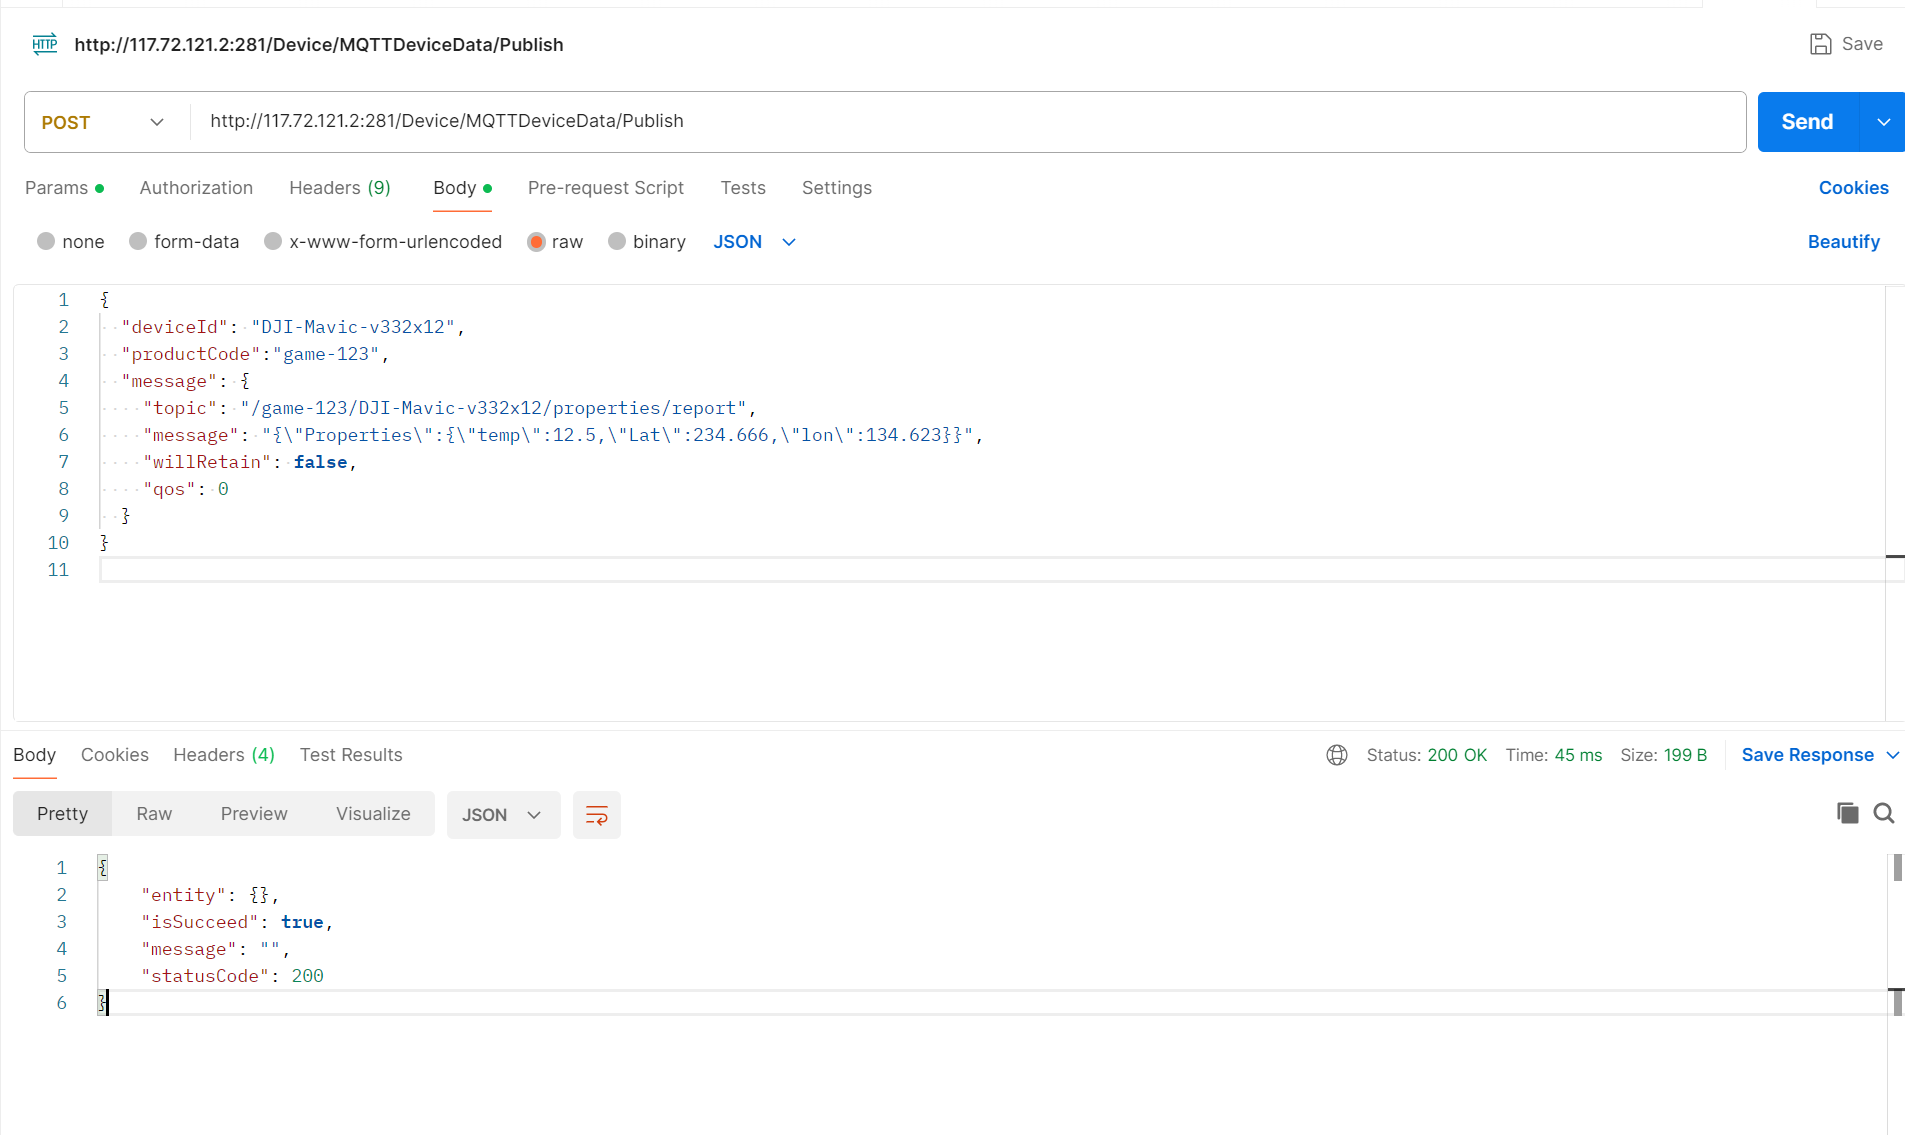Screen dimensions: 1905x1135
Task: Copy response body with clipboard icon
Action: pos(1847,813)
